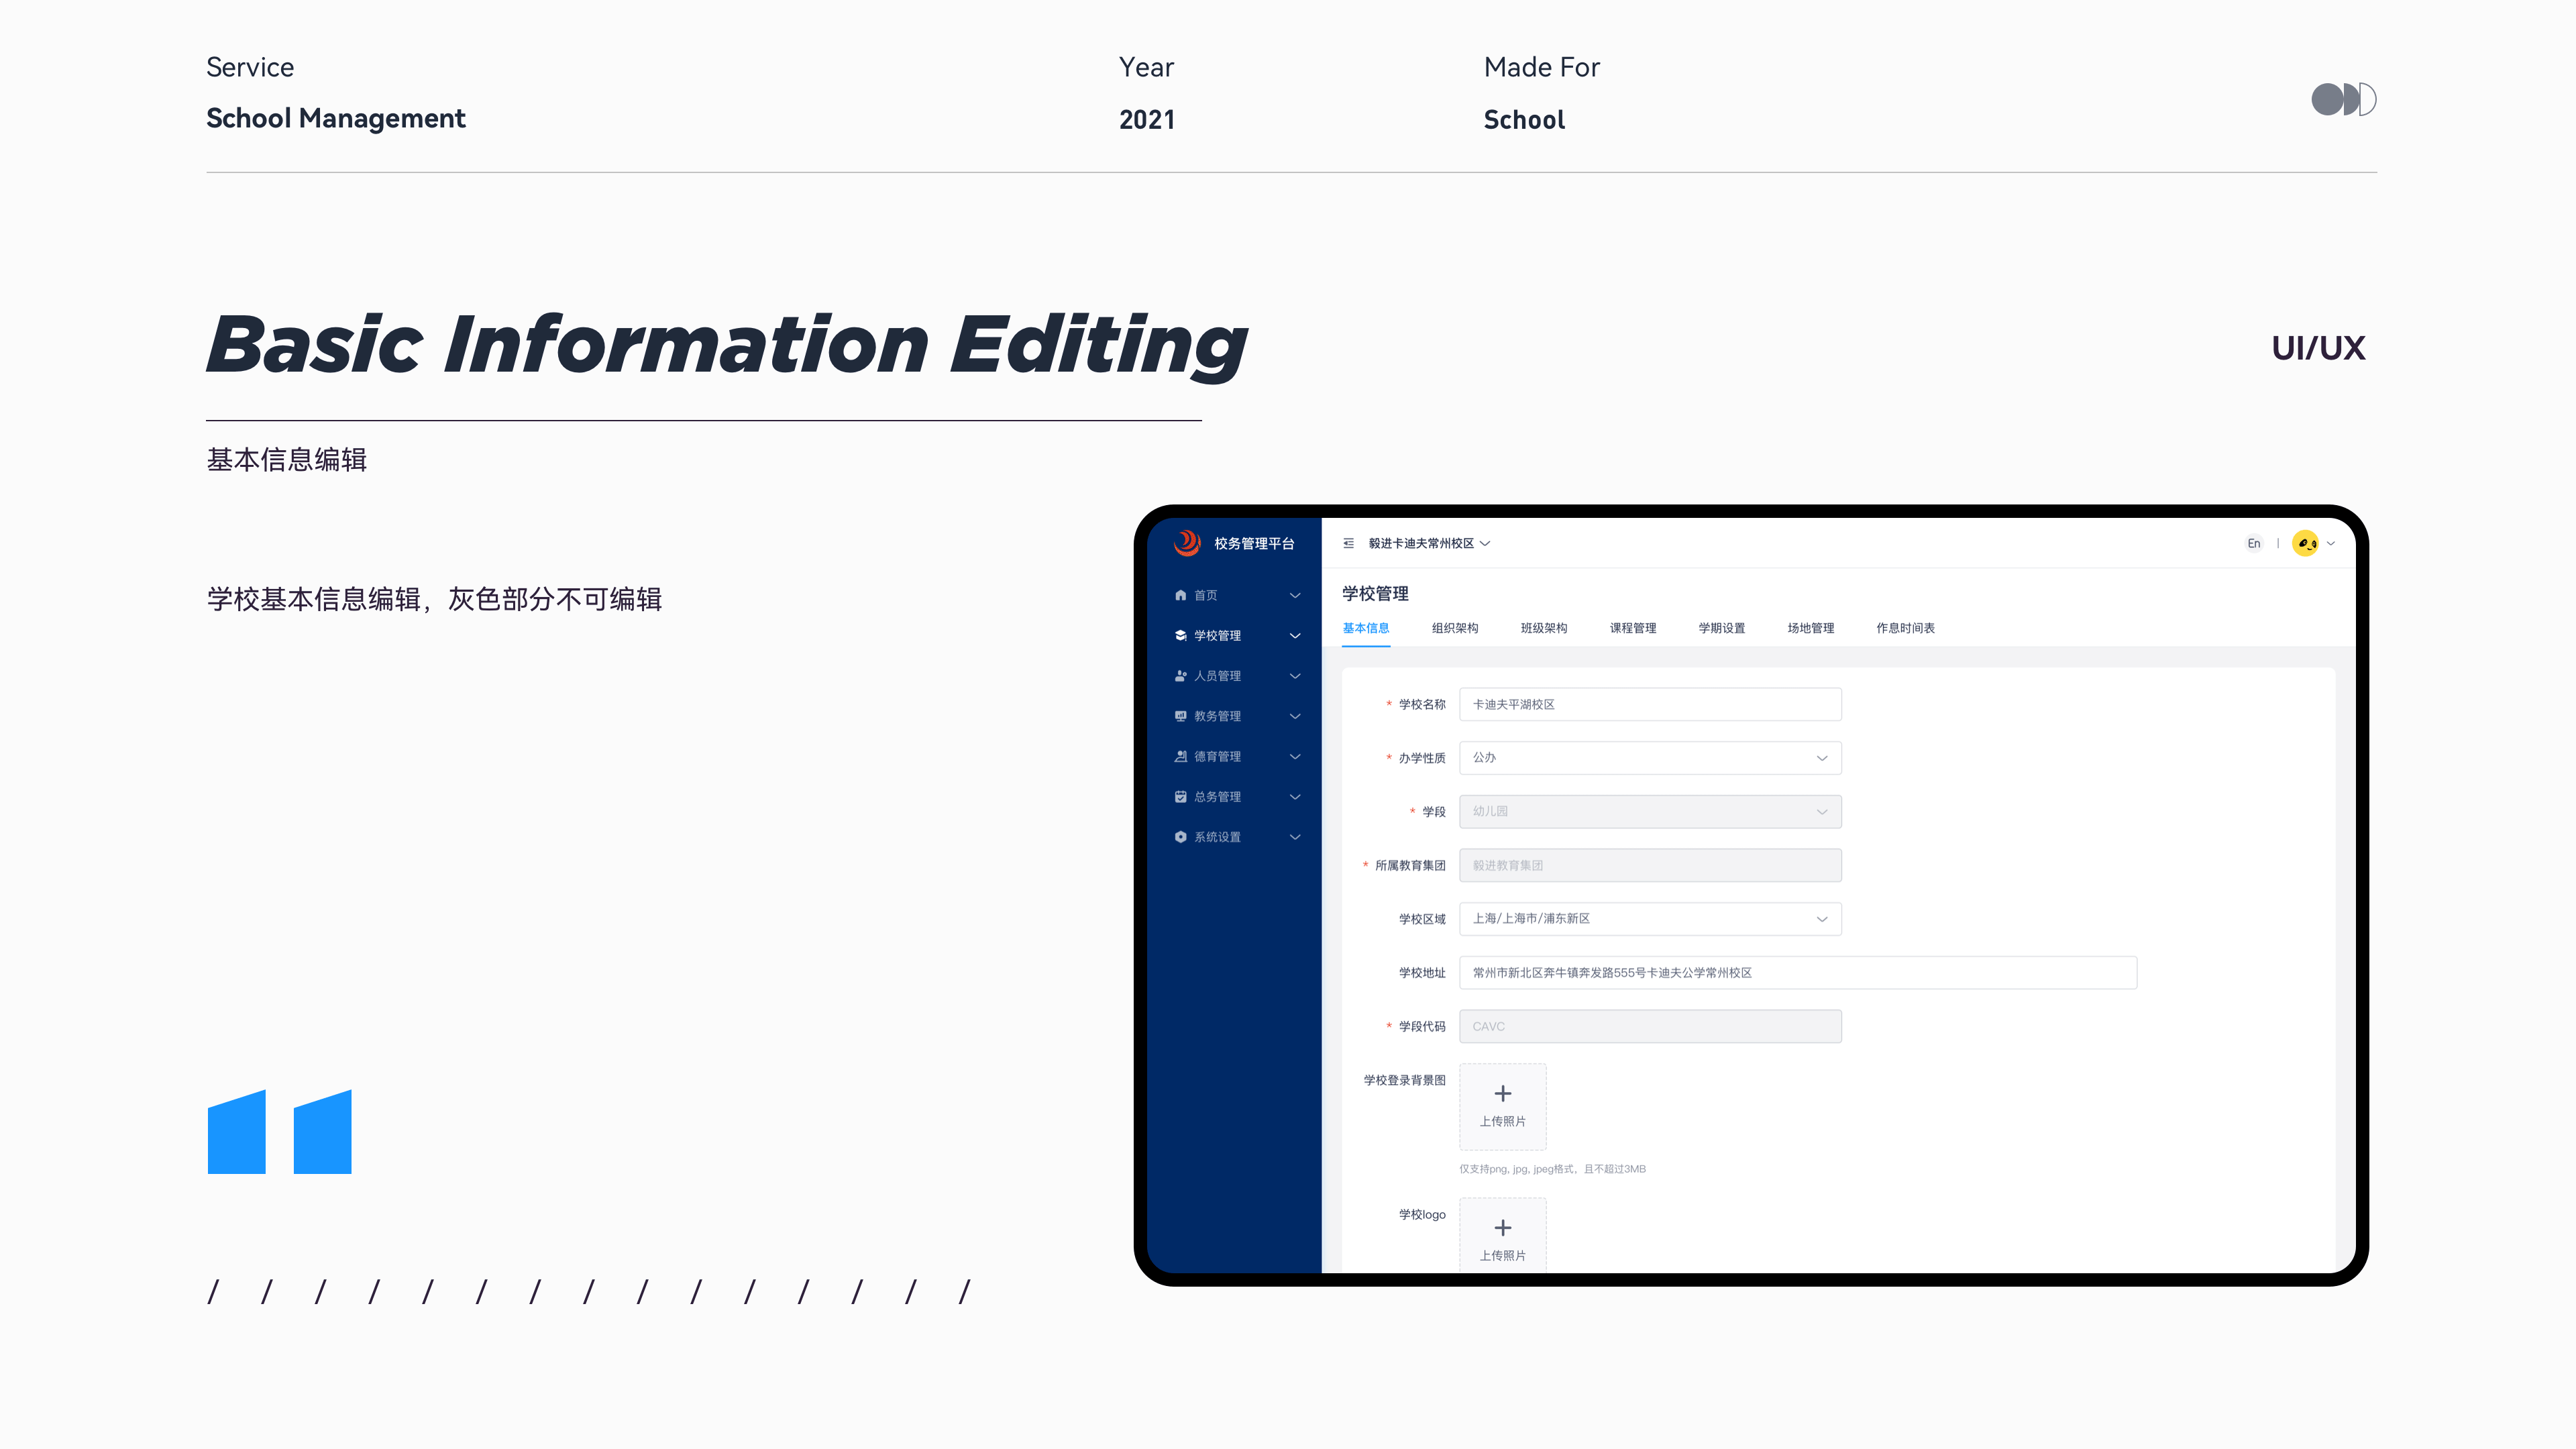Open the 学校区域 dropdown
Viewport: 2576px width, 1449px height.
click(1650, 918)
